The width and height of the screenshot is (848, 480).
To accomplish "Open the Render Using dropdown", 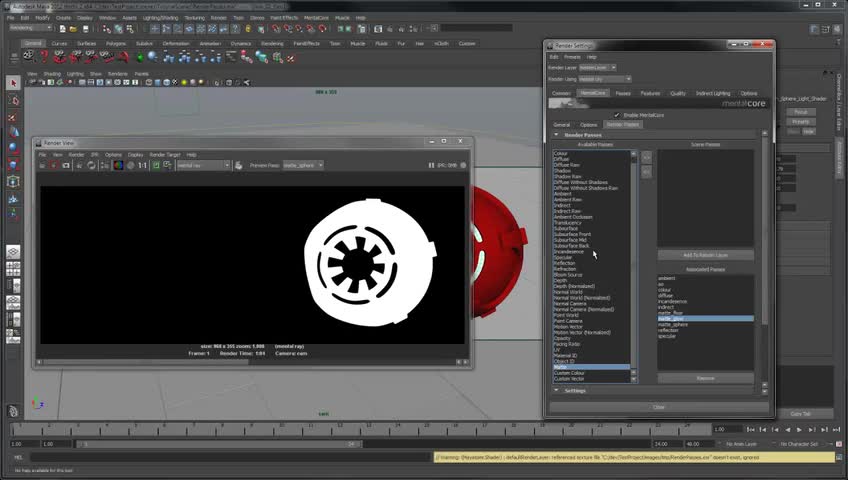I will 605,79.
